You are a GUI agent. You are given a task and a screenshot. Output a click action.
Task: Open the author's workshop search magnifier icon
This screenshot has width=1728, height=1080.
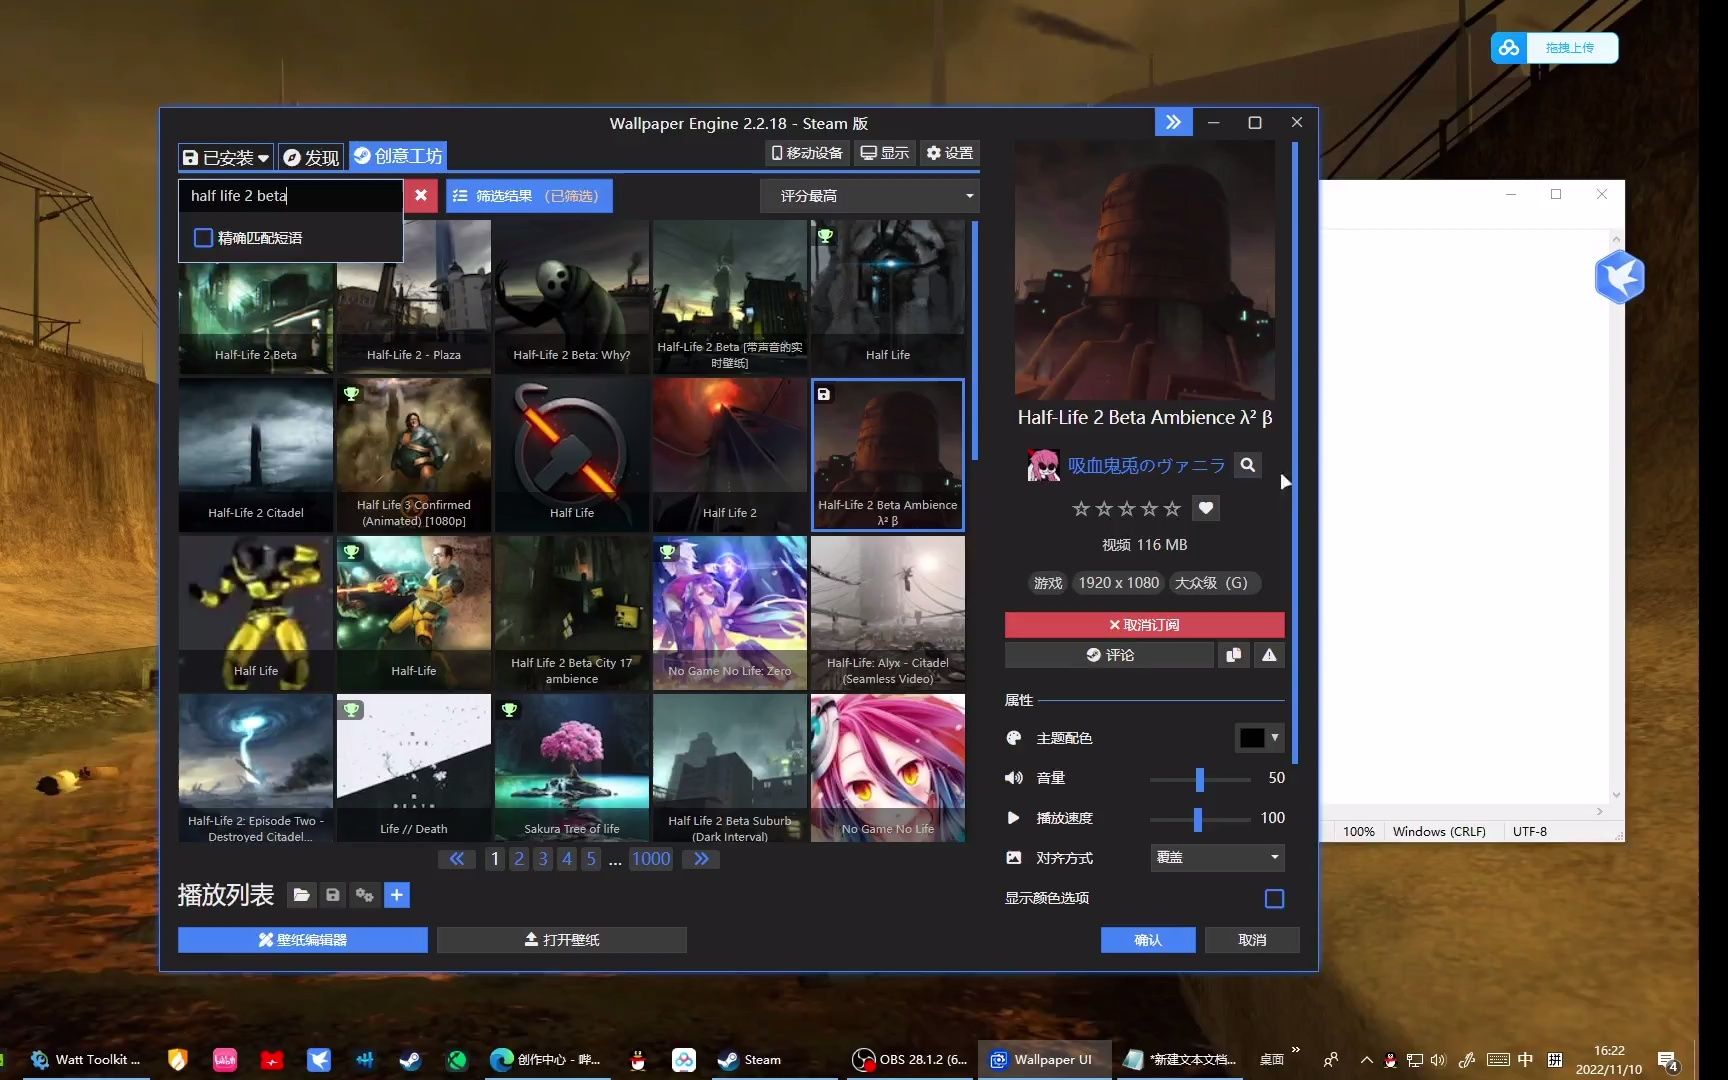coord(1247,465)
